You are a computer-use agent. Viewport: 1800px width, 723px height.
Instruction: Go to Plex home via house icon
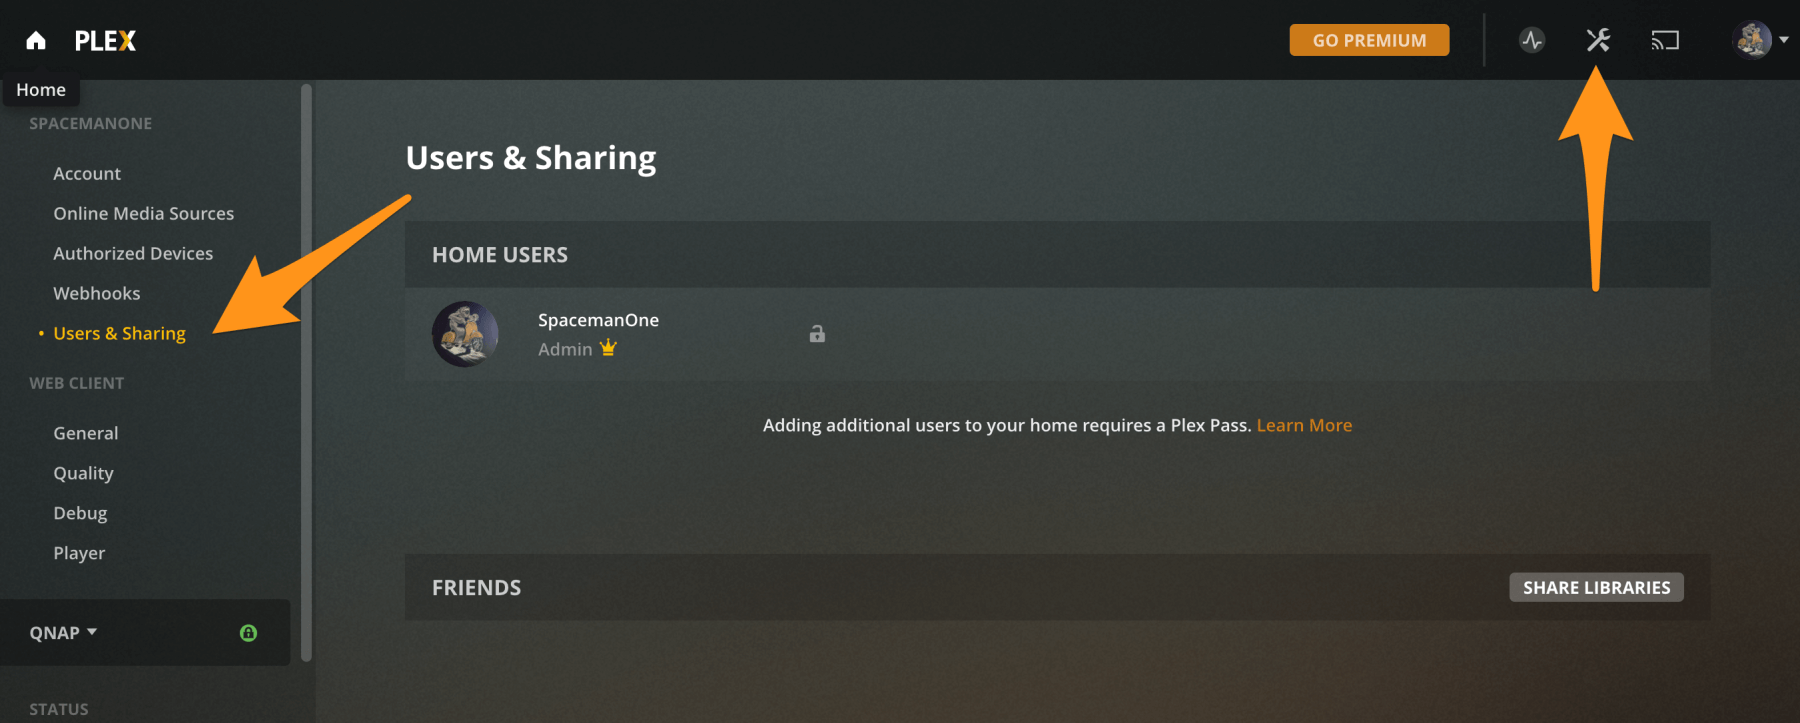click(36, 41)
